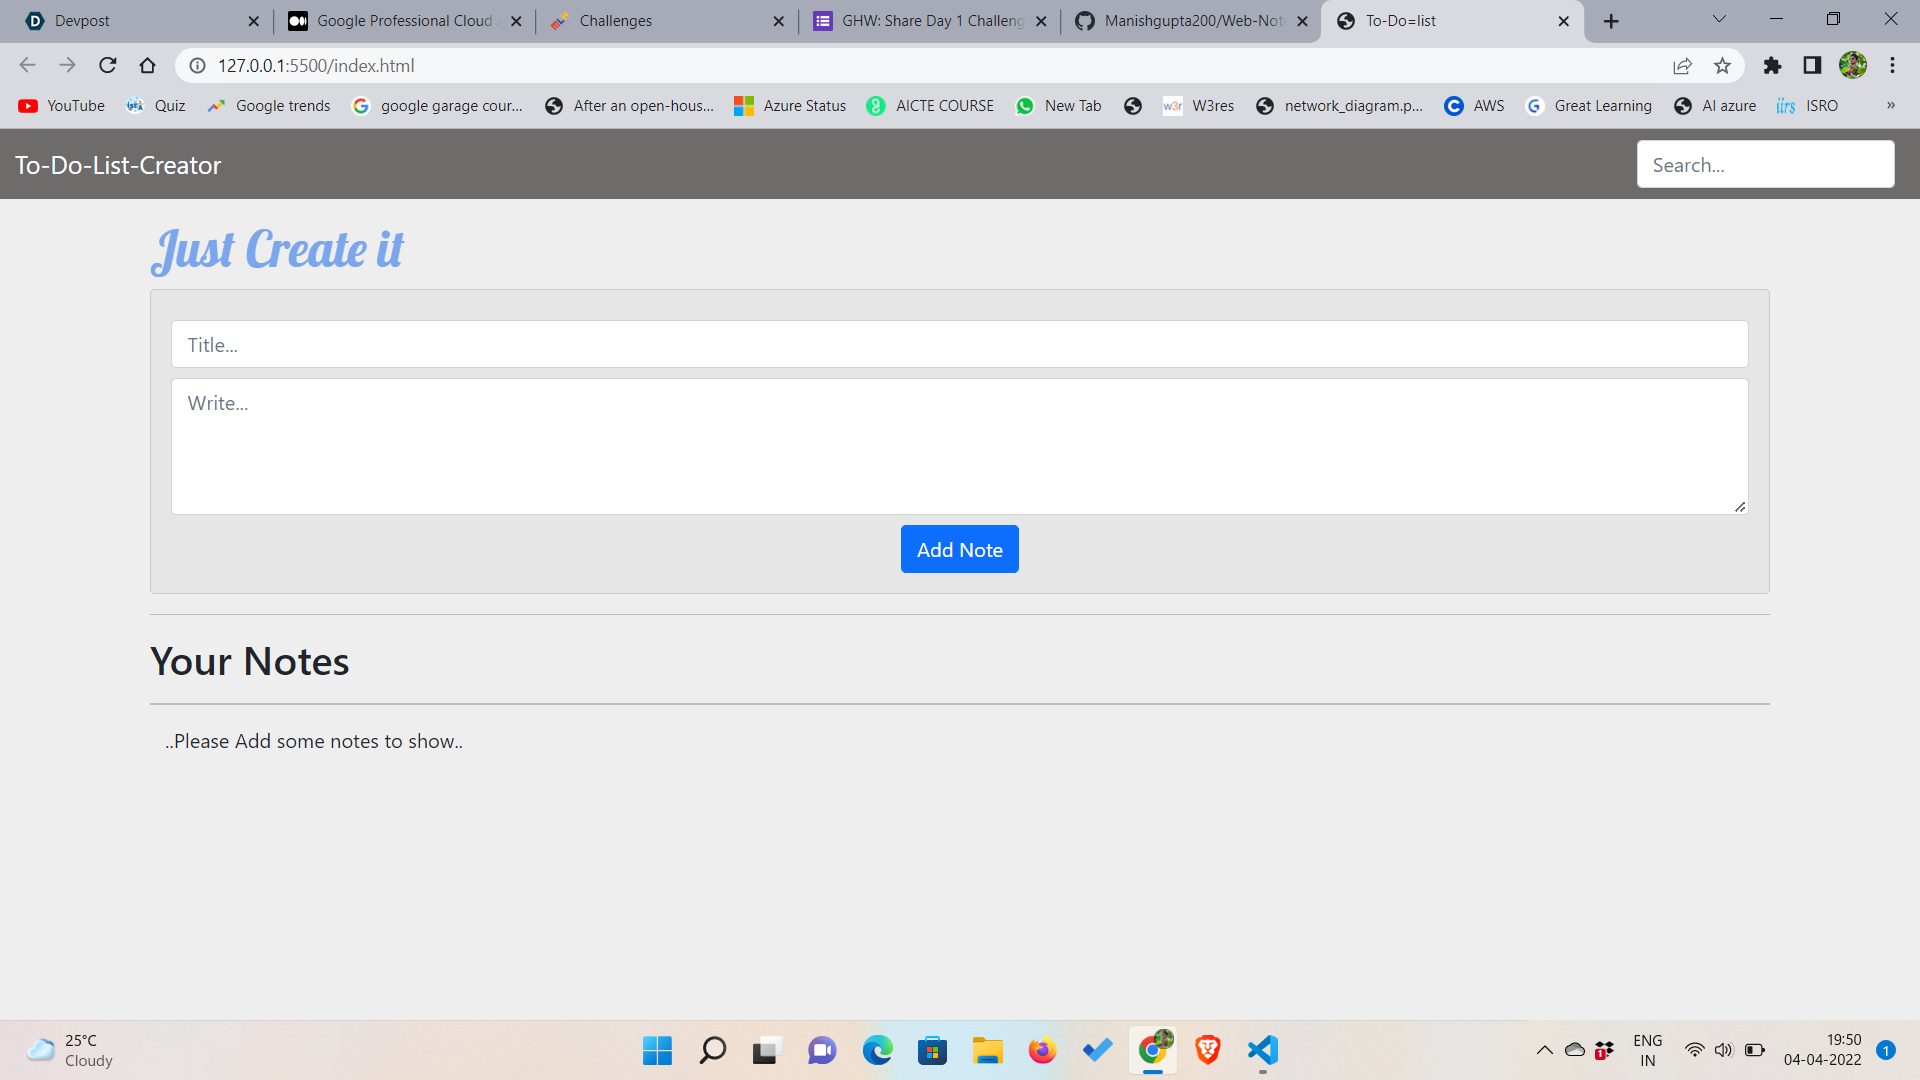
Task: Click the browser reload page icon
Action: (108, 65)
